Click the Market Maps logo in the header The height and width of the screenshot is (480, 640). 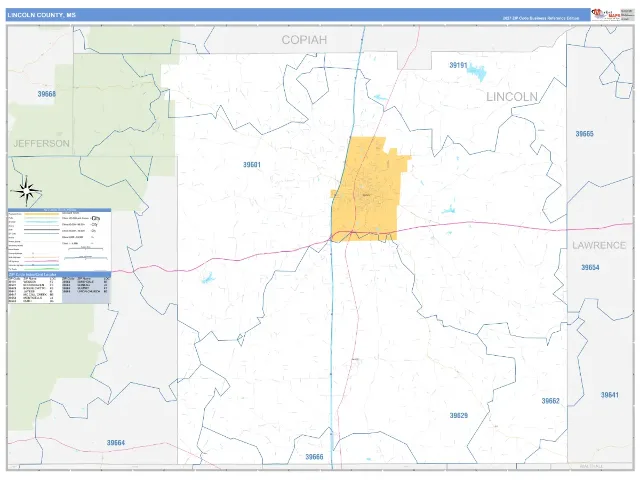(x=606, y=15)
